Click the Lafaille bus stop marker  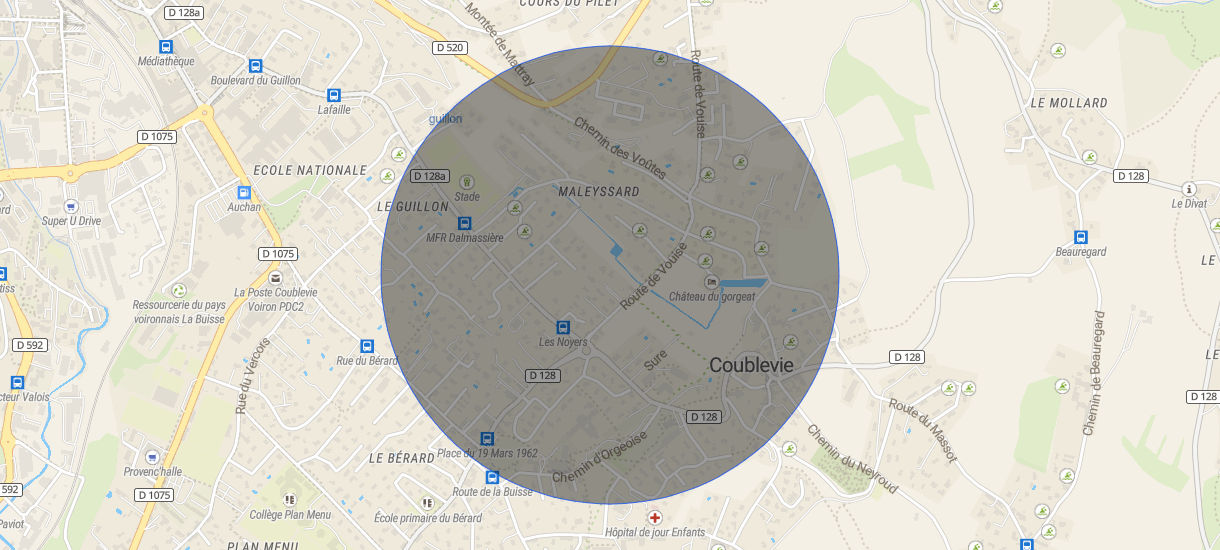(334, 95)
